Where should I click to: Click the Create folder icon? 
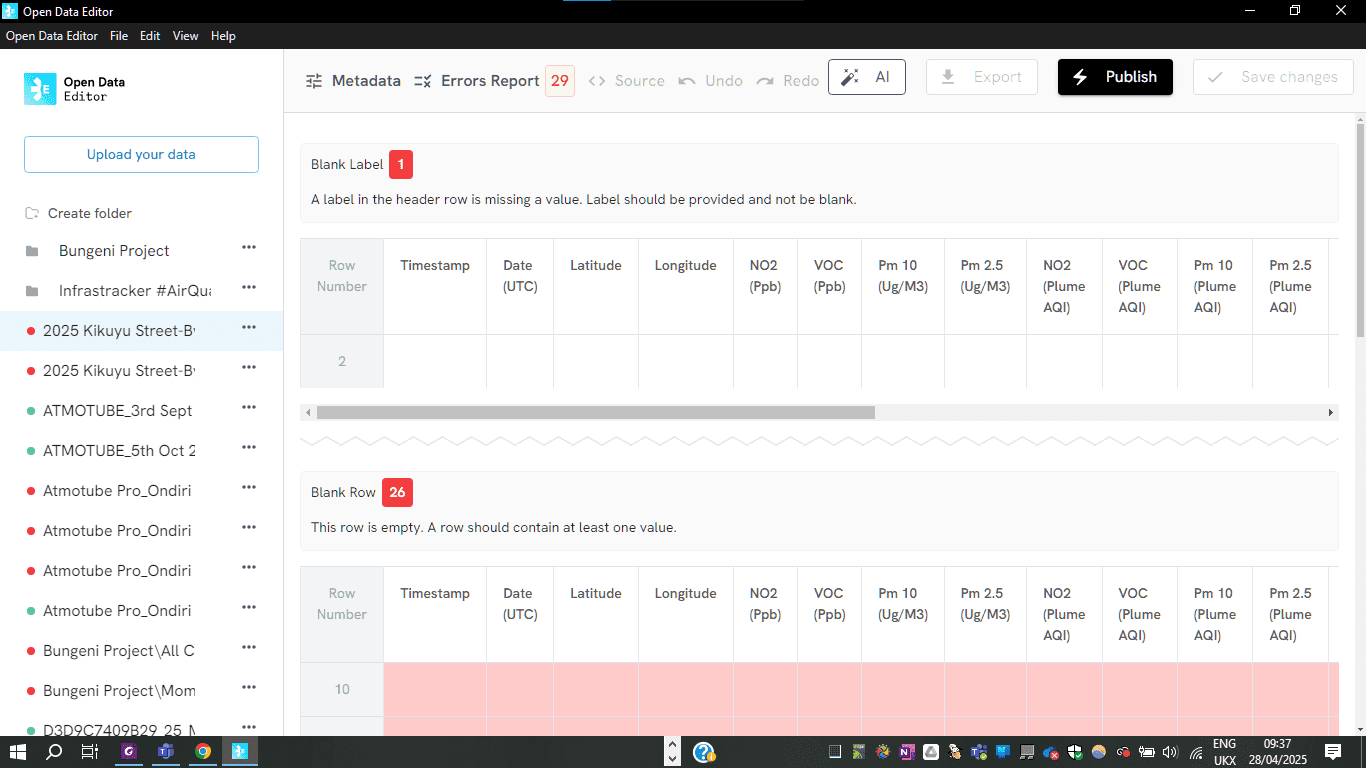click(x=33, y=213)
